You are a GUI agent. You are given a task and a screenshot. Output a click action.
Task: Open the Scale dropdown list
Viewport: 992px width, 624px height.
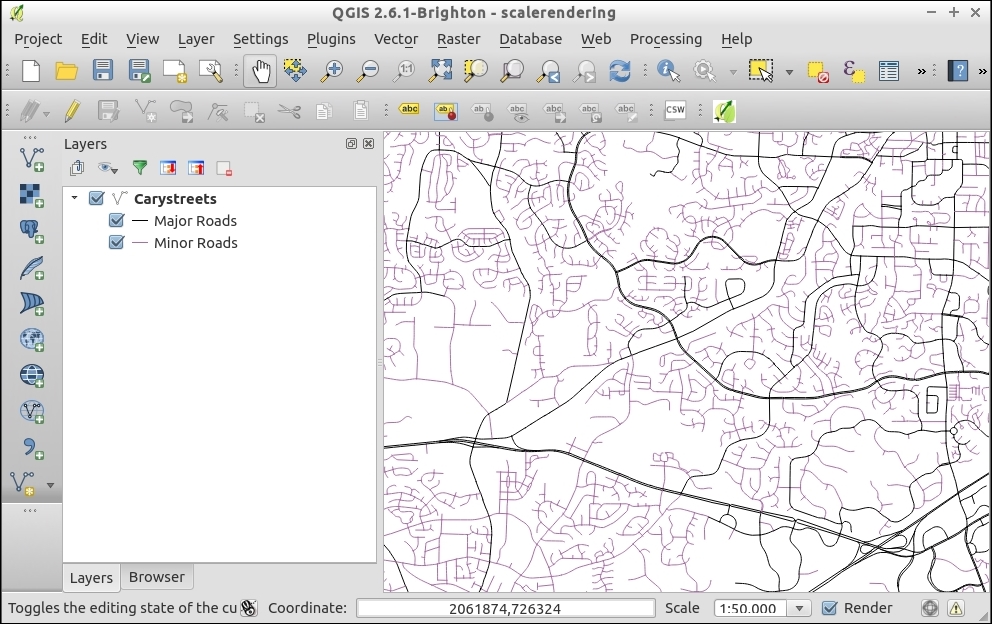pyautogui.click(x=798, y=608)
